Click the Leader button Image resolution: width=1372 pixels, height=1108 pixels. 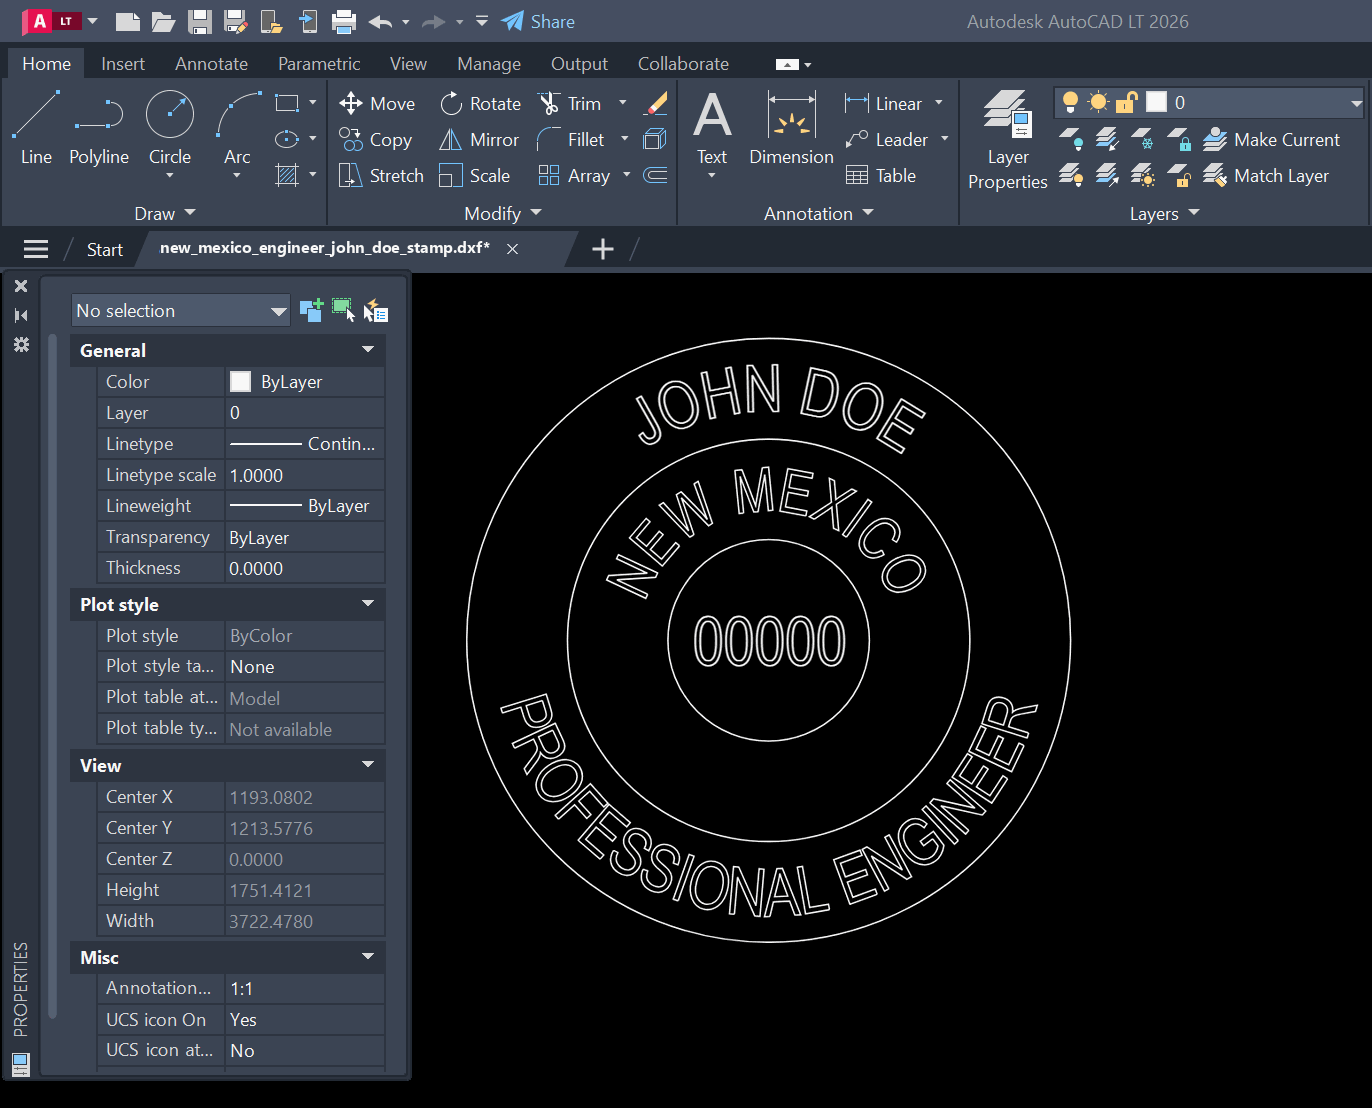click(x=886, y=139)
